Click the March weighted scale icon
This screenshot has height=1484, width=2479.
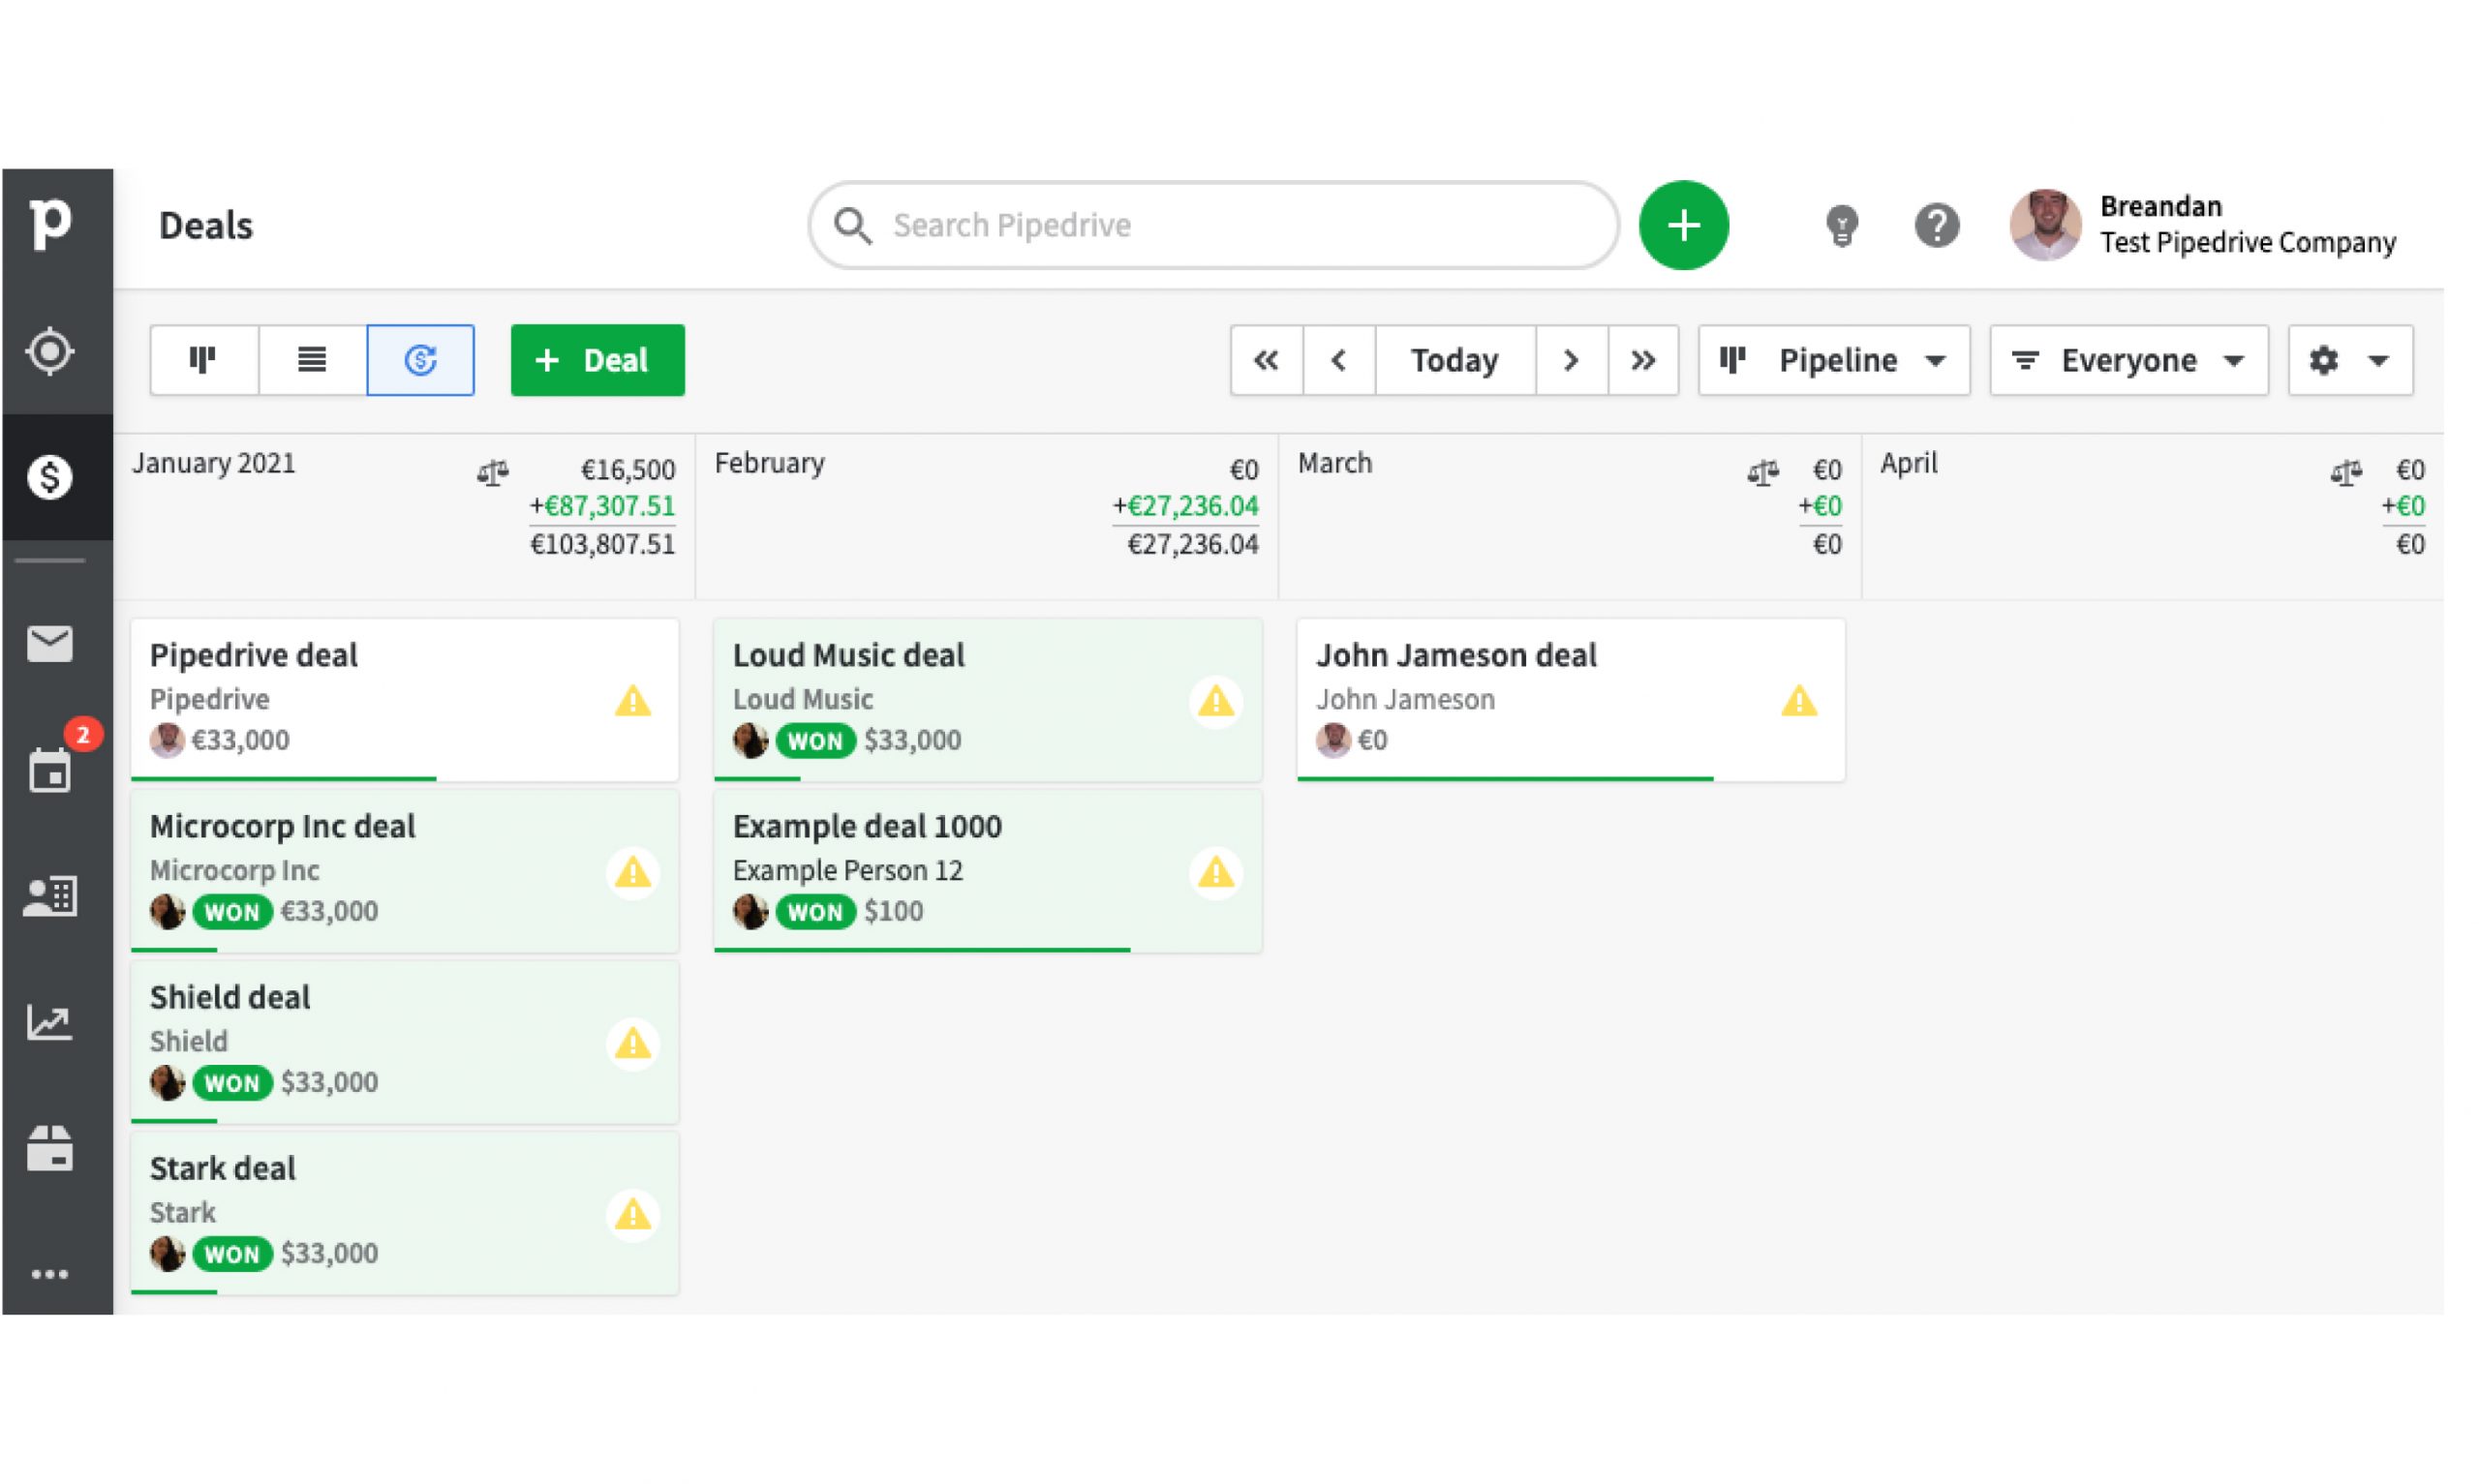click(1762, 471)
